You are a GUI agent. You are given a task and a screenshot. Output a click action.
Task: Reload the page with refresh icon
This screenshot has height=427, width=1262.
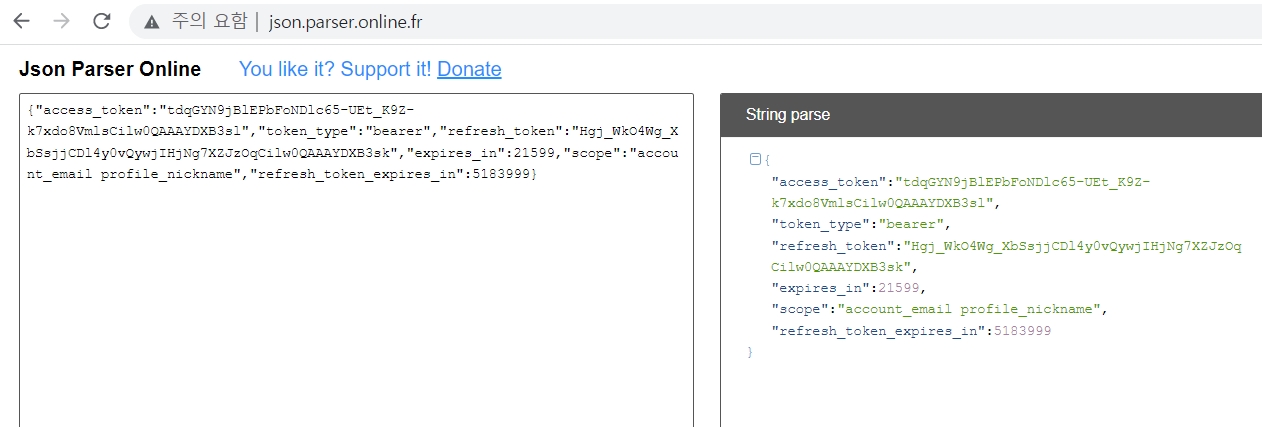pos(101,21)
